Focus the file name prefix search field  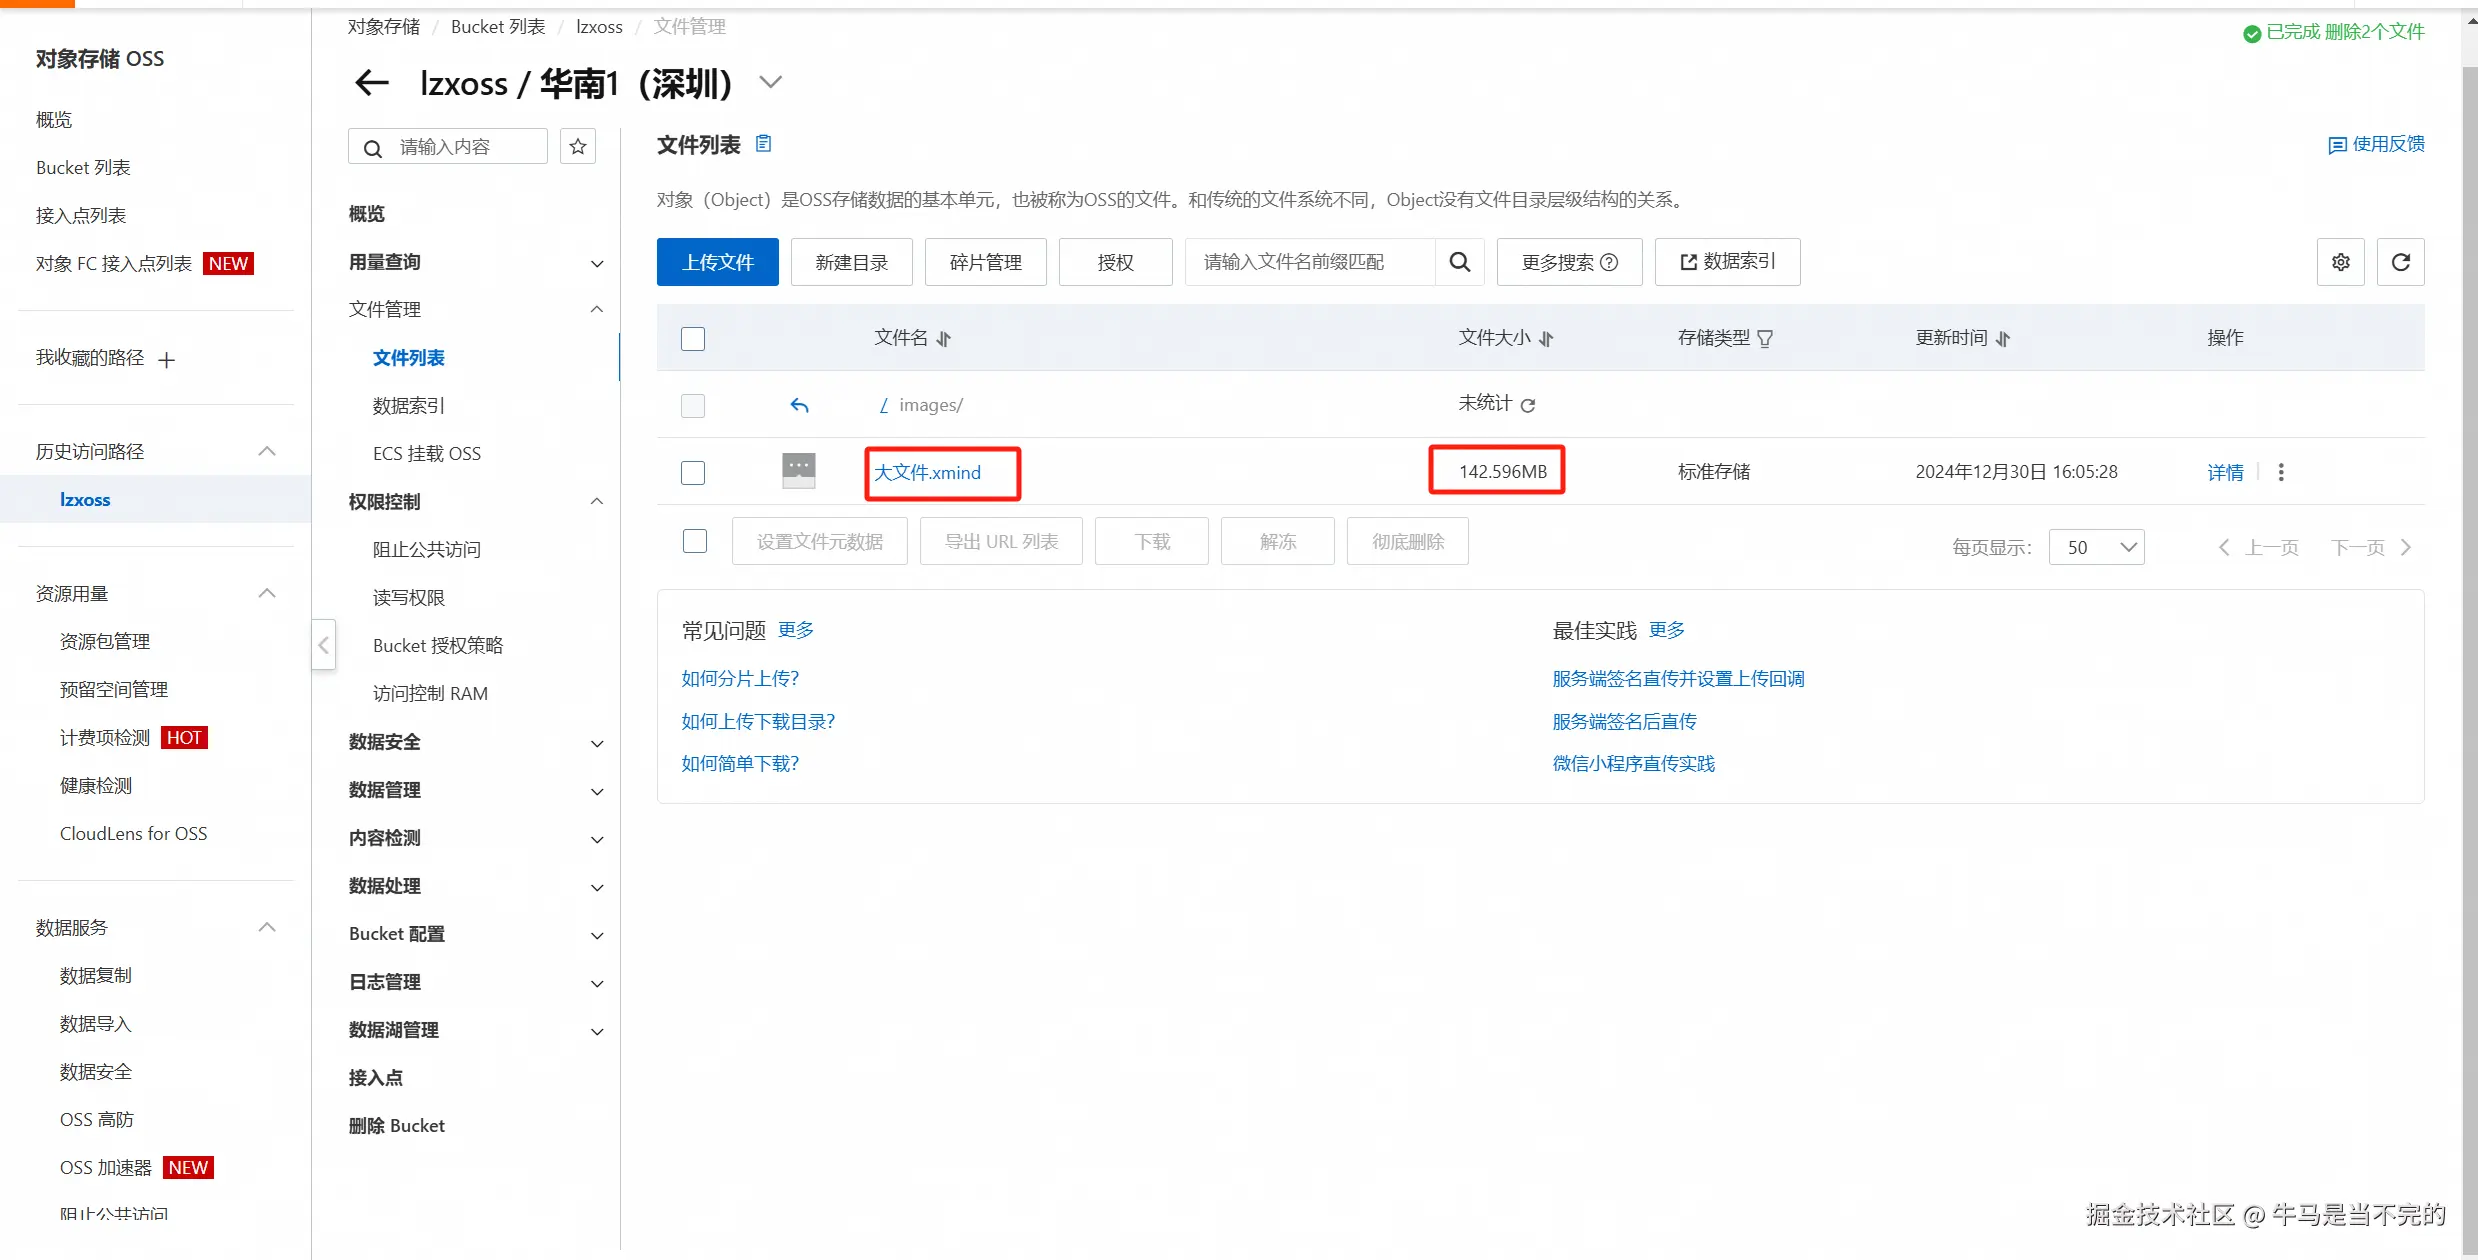point(1310,262)
